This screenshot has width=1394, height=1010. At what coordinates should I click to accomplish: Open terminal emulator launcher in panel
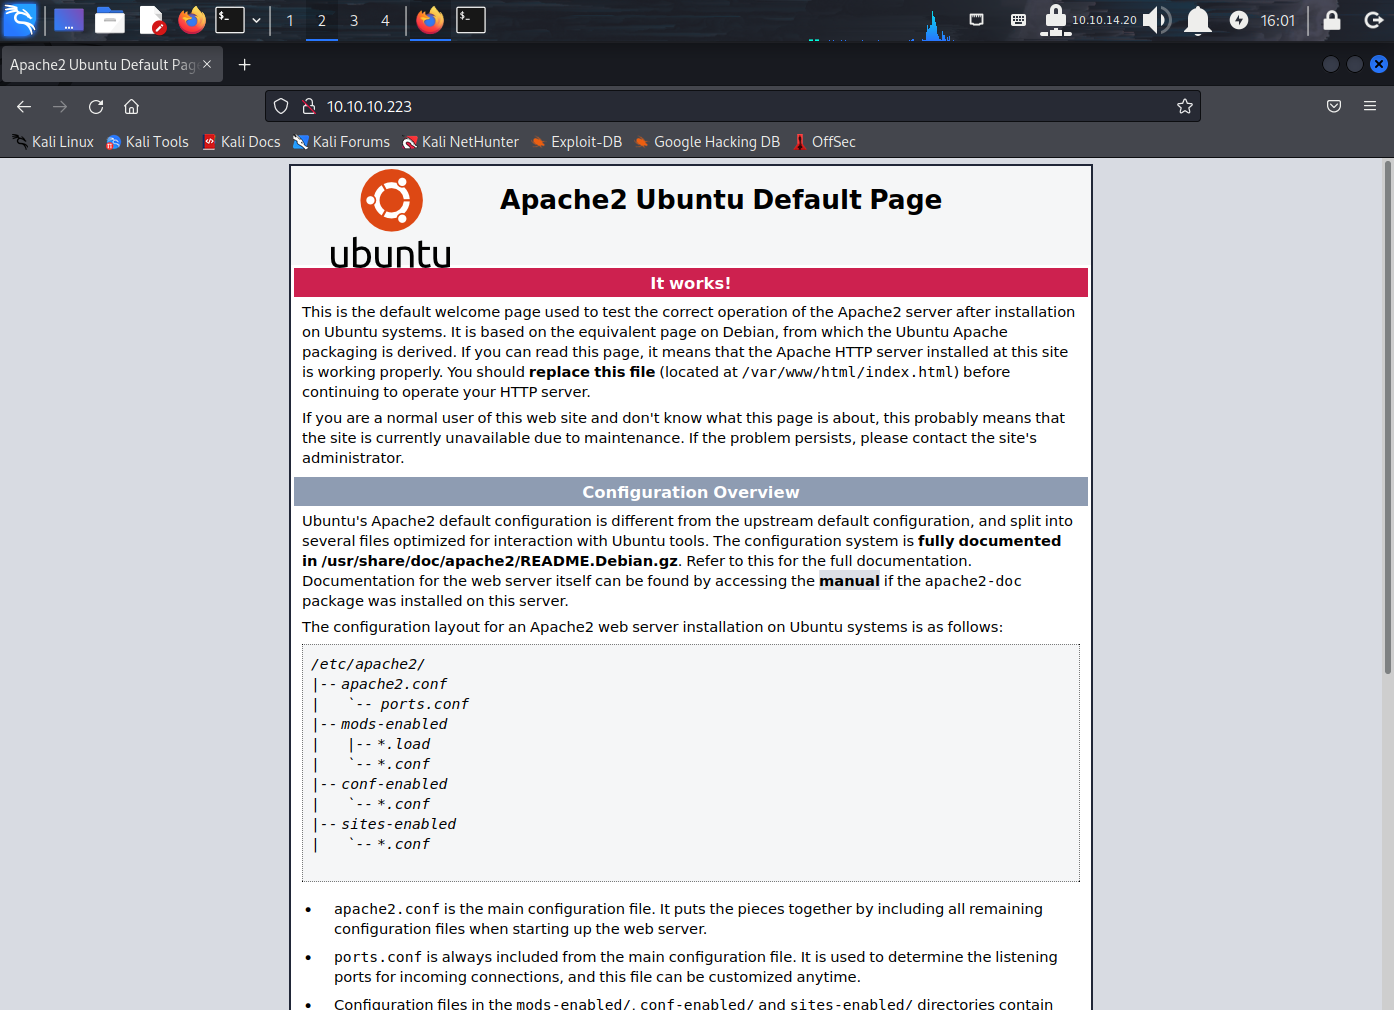tap(230, 19)
